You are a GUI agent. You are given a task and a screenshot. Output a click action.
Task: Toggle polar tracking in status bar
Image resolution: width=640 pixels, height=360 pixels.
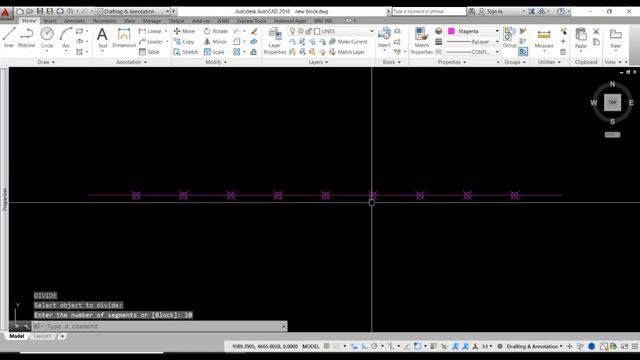click(x=374, y=346)
